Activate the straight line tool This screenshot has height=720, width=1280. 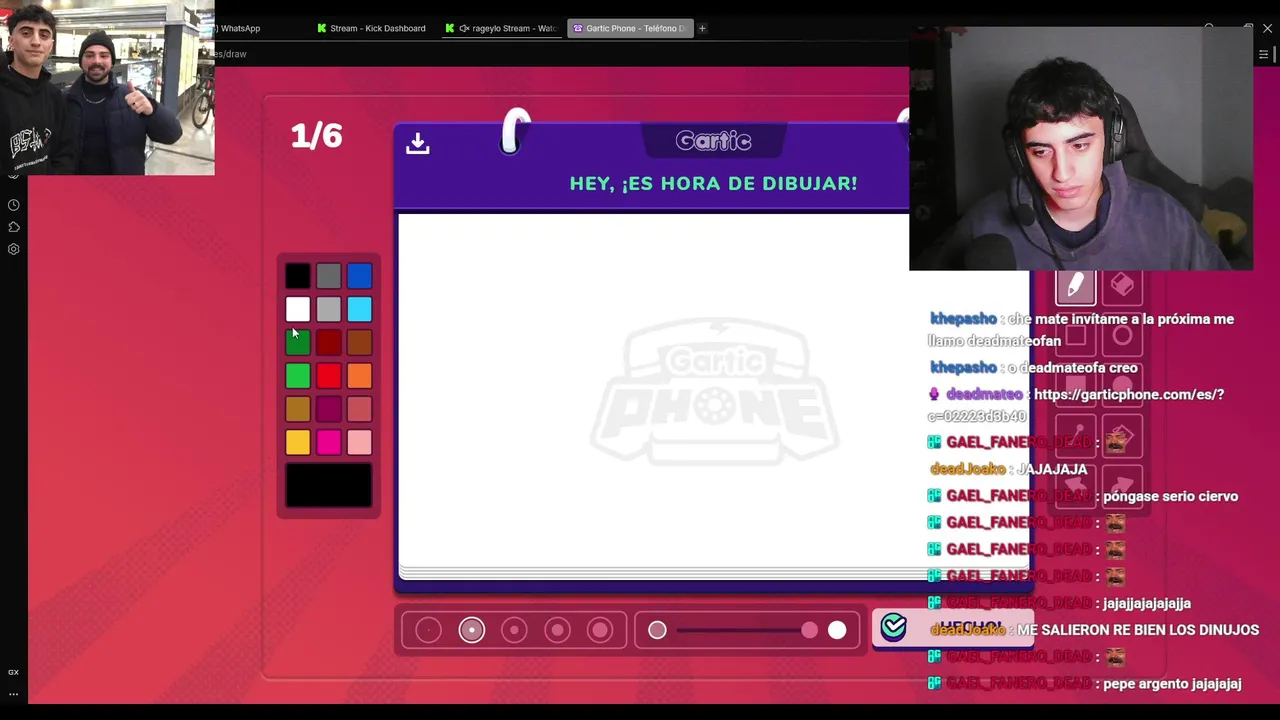[1076, 438]
